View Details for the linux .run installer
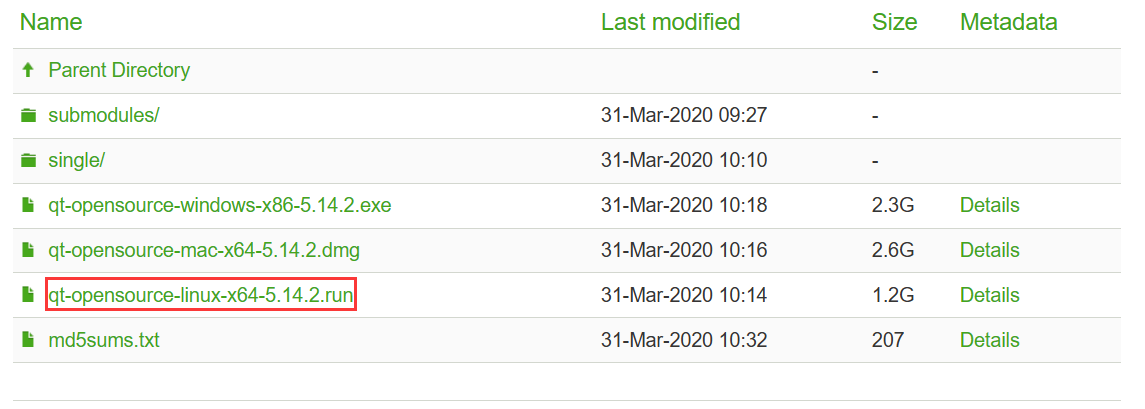The image size is (1145, 409). tap(989, 295)
